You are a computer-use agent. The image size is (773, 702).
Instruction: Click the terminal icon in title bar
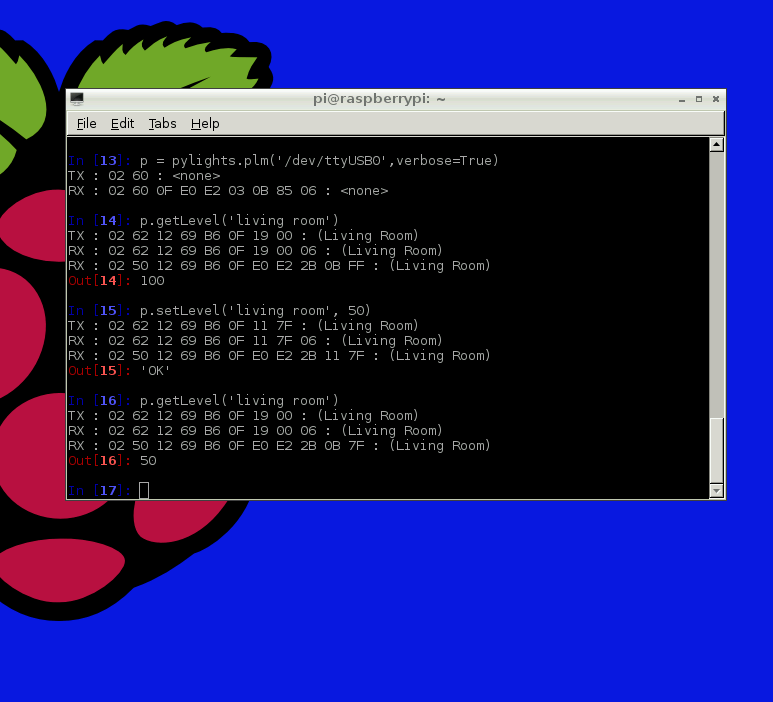(77, 99)
